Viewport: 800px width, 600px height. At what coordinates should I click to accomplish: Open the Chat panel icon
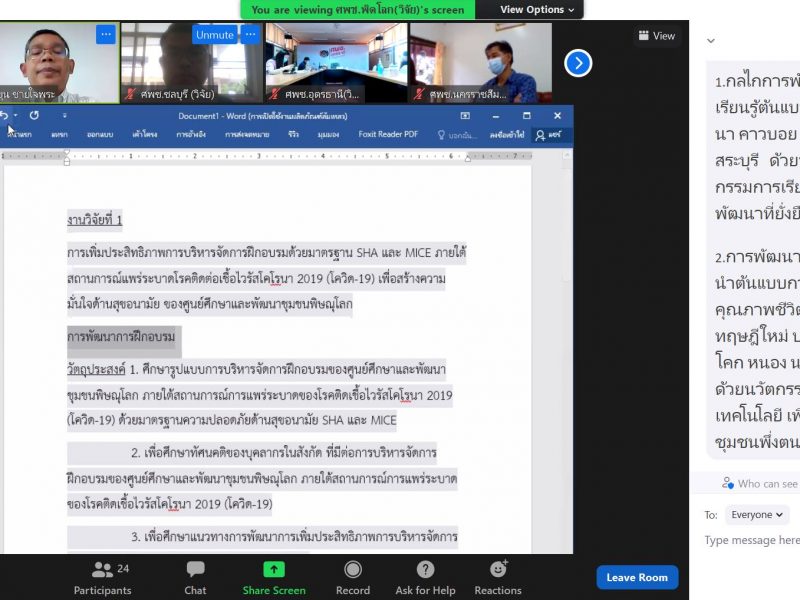click(x=195, y=569)
